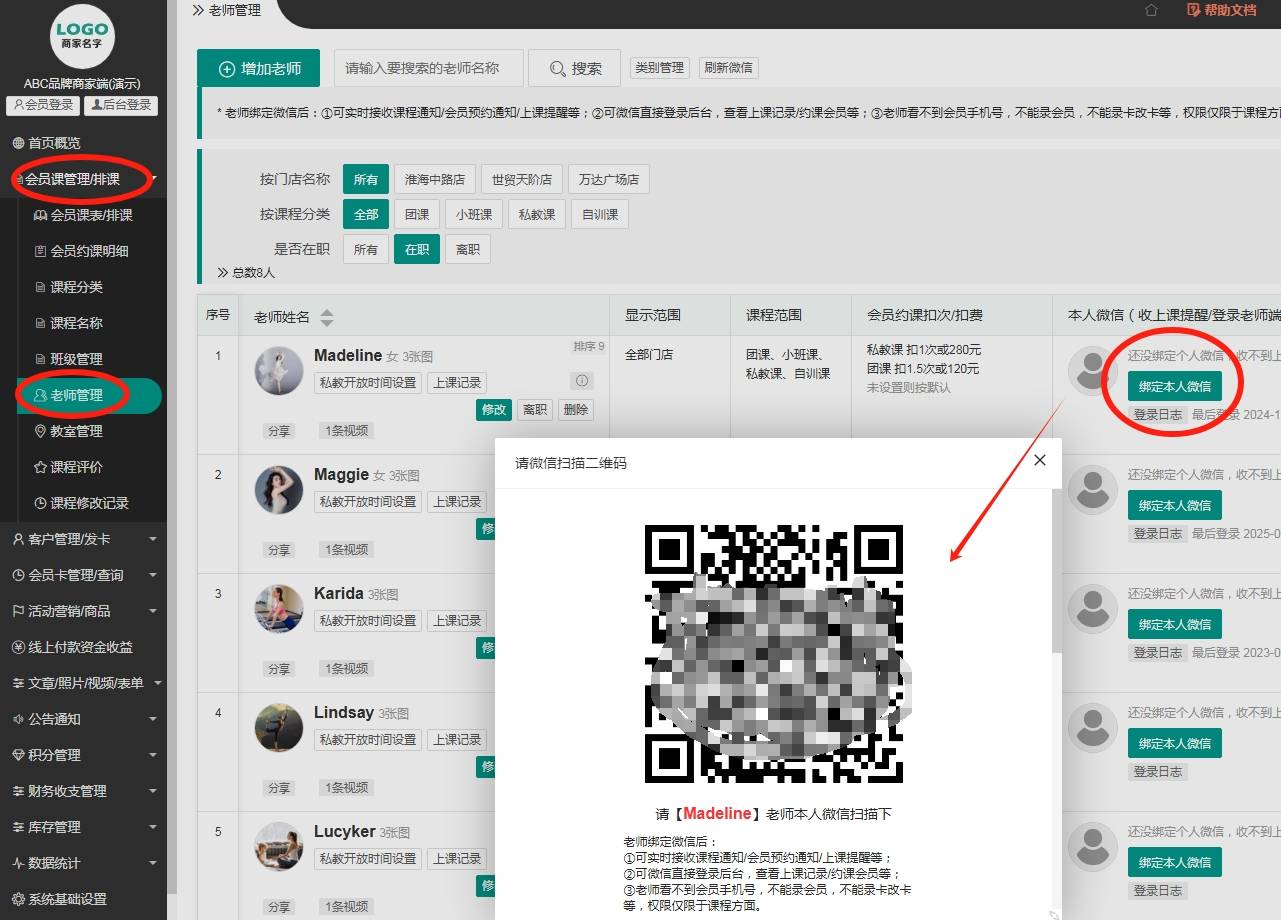Select 所有 in 是否在职 filter

[366, 249]
